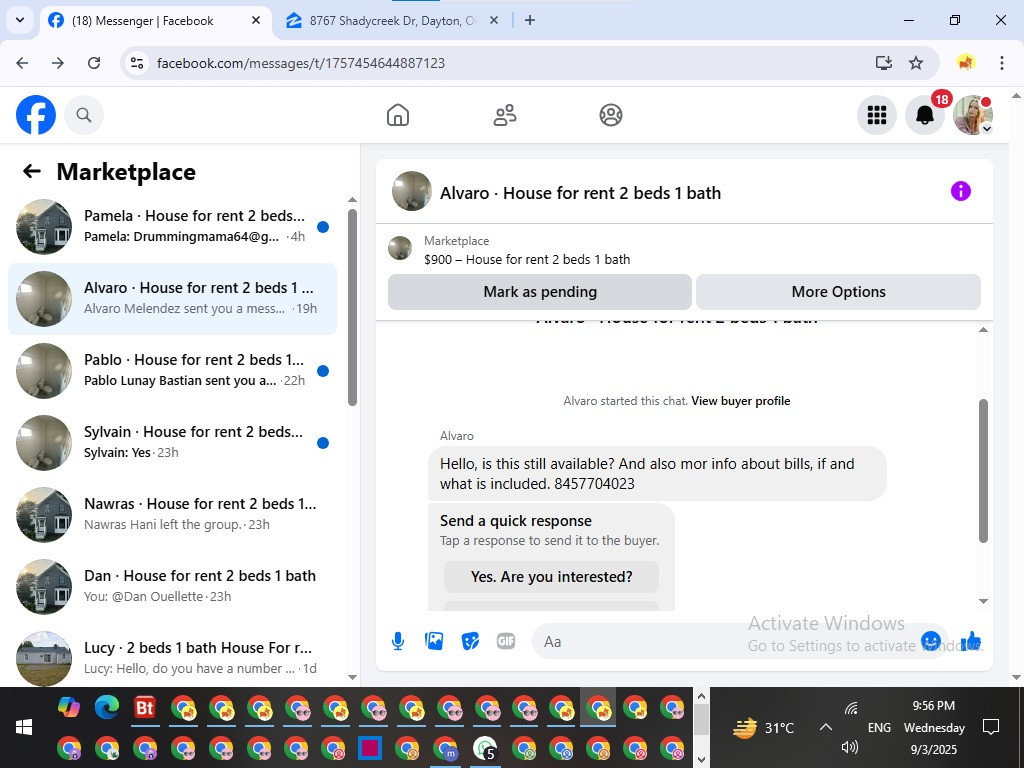1024x768 pixels.
Task: Click Pamela's listing house thumbnail
Action: tap(44, 227)
